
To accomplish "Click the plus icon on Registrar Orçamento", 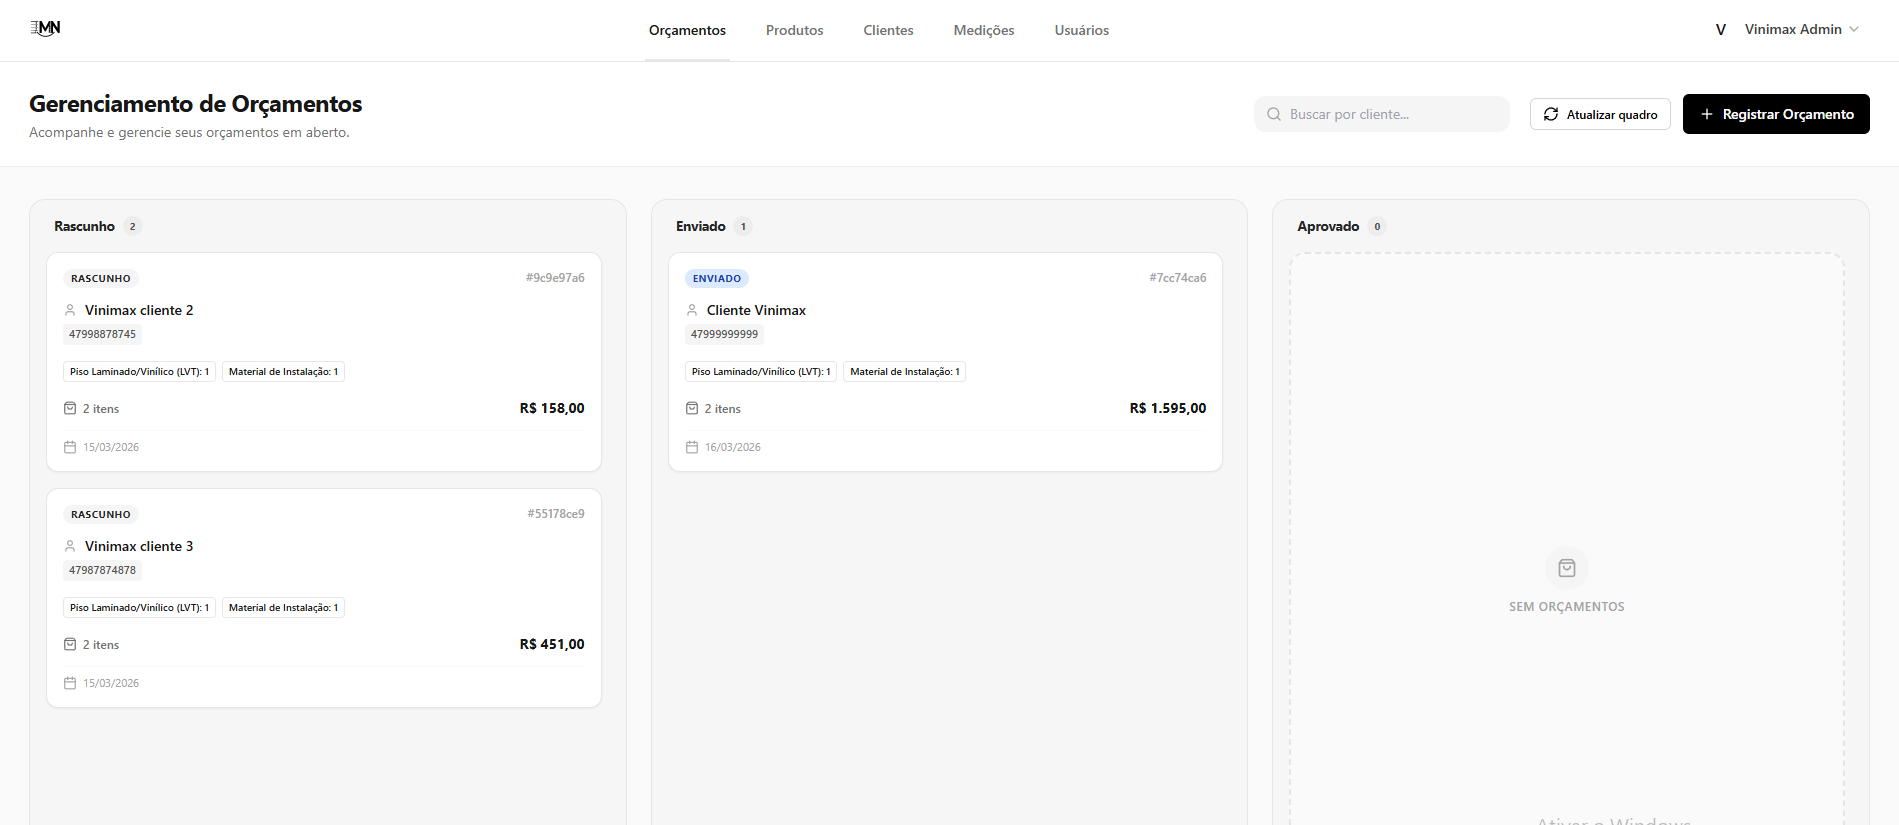I will point(1706,114).
